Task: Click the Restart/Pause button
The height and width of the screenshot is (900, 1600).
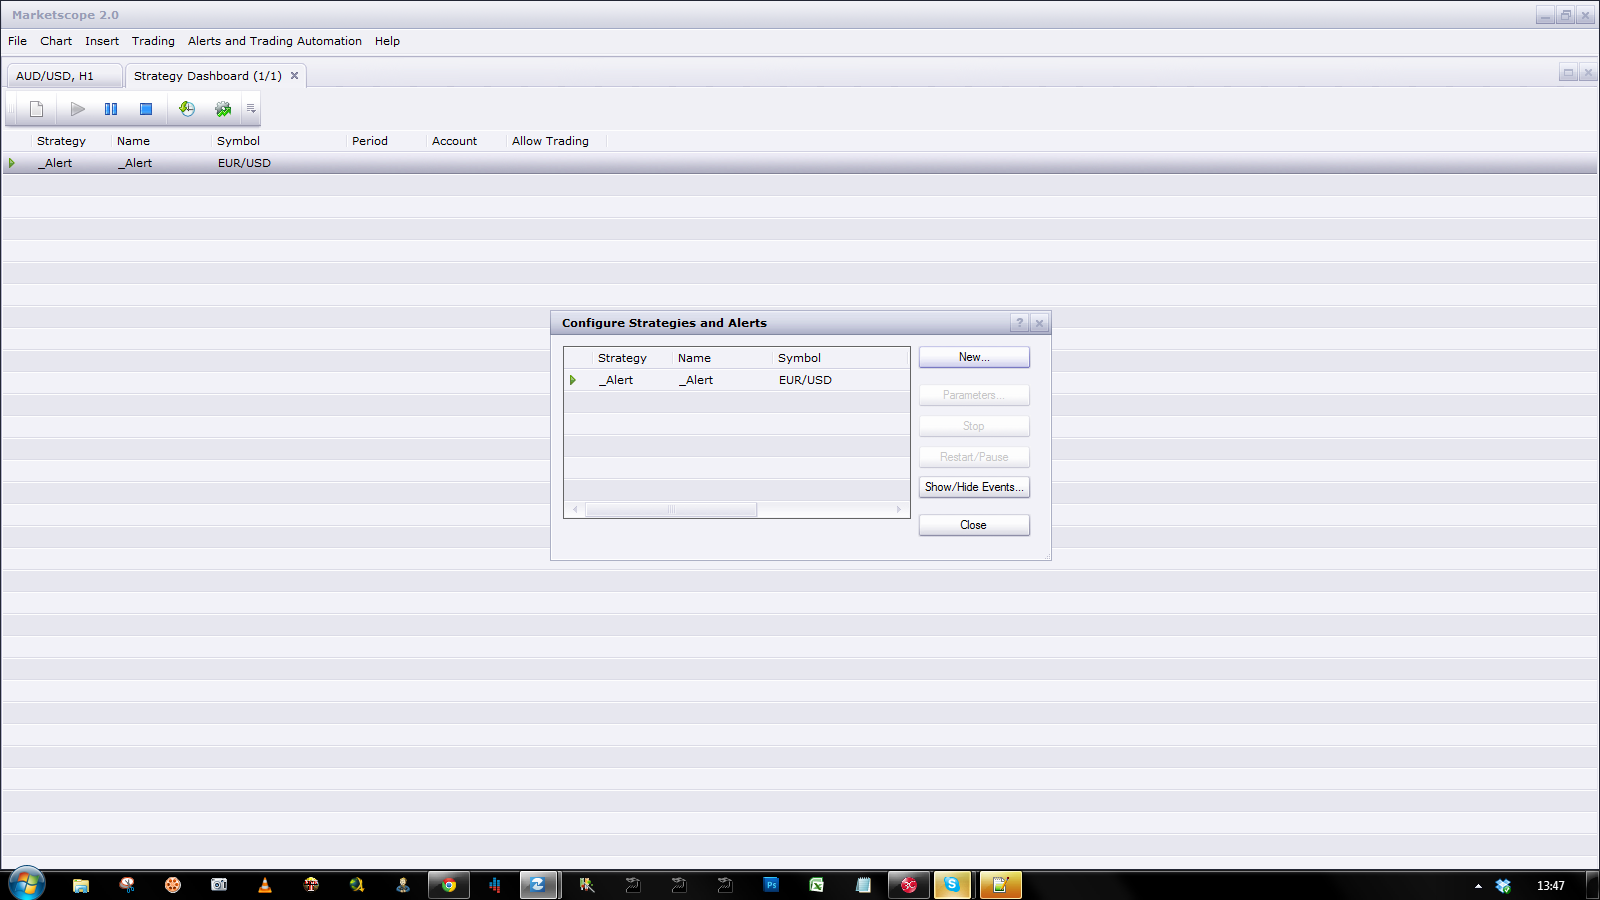Action: click(974, 457)
